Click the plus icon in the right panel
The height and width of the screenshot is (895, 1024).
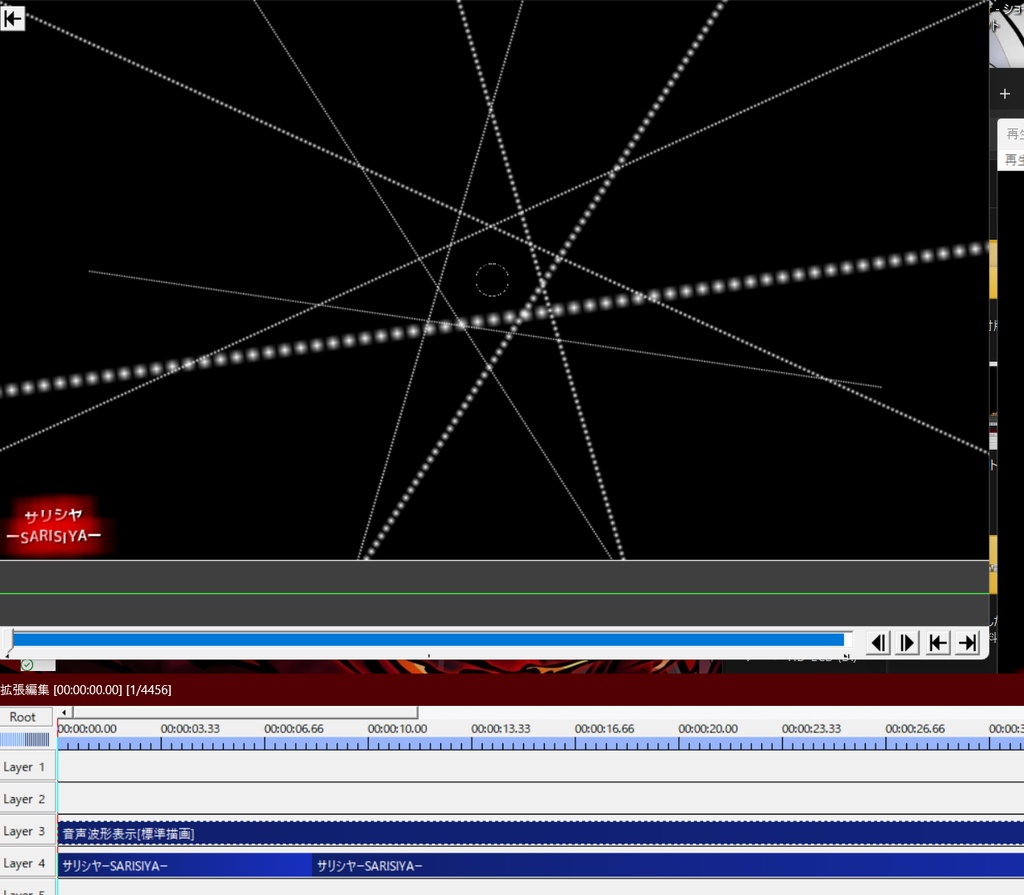[1004, 94]
